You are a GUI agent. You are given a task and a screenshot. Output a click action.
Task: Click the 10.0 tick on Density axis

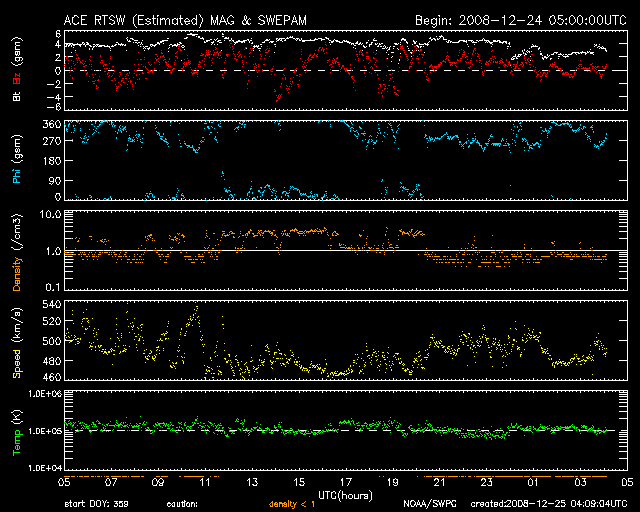click(51, 215)
